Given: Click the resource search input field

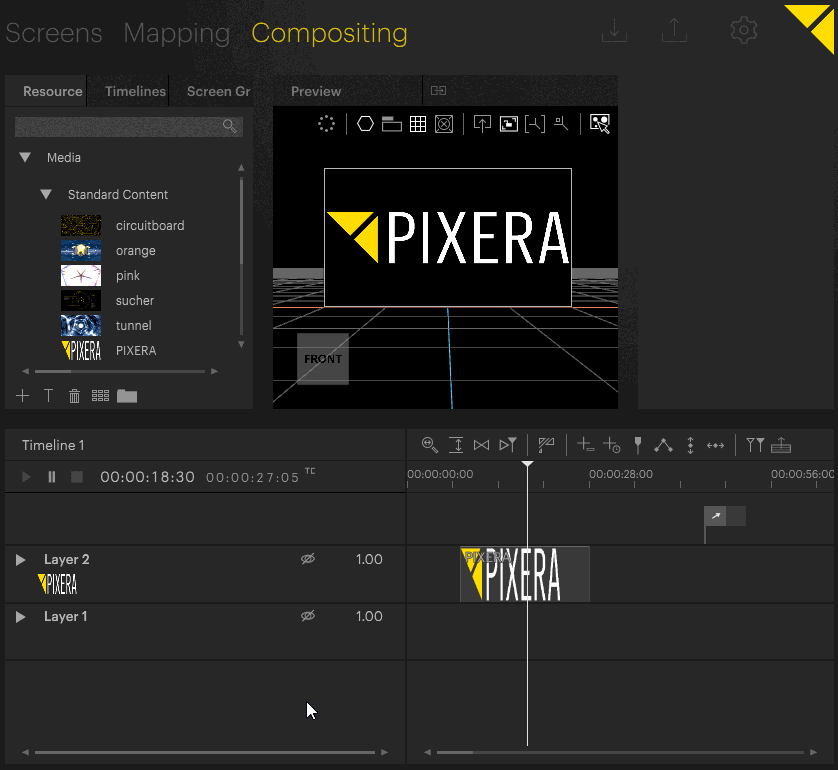Looking at the screenshot, I should (129, 127).
